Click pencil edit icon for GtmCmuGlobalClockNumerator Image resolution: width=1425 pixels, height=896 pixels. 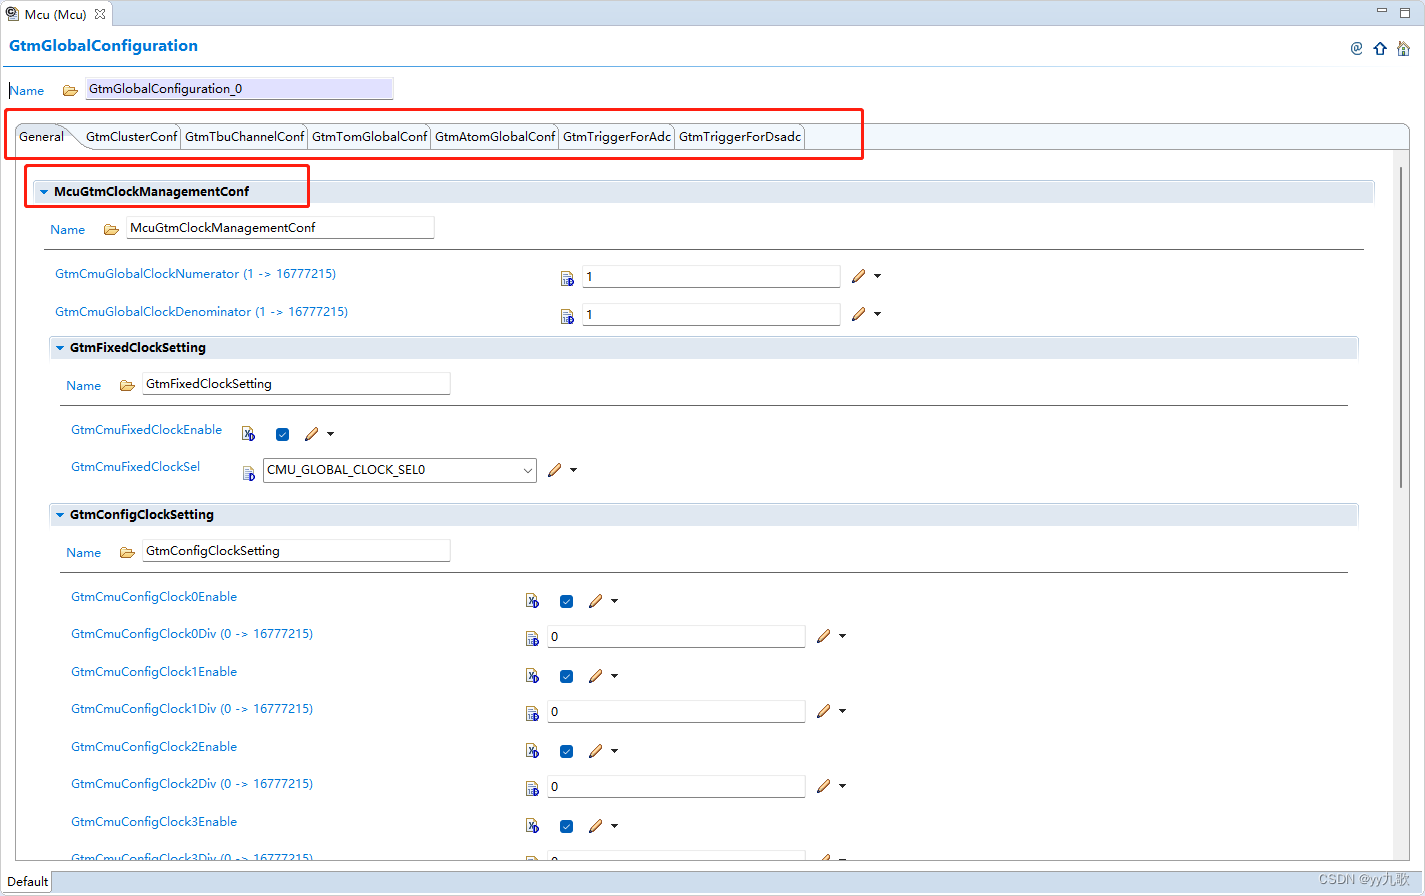[858, 276]
